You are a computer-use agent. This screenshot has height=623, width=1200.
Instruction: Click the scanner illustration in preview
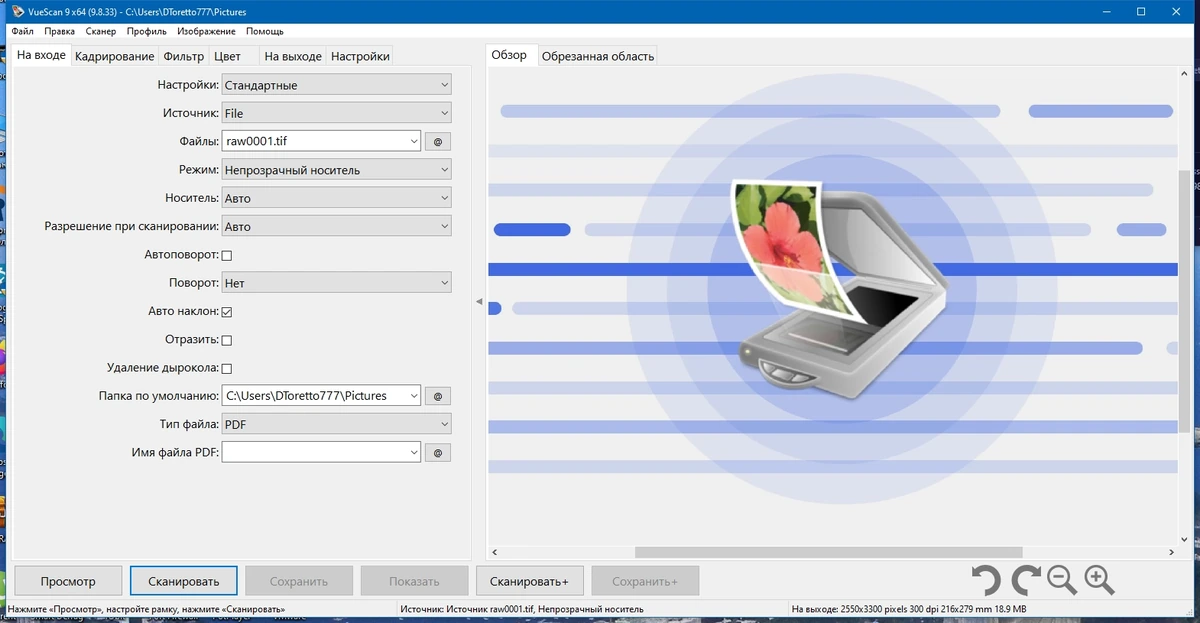tap(836, 288)
